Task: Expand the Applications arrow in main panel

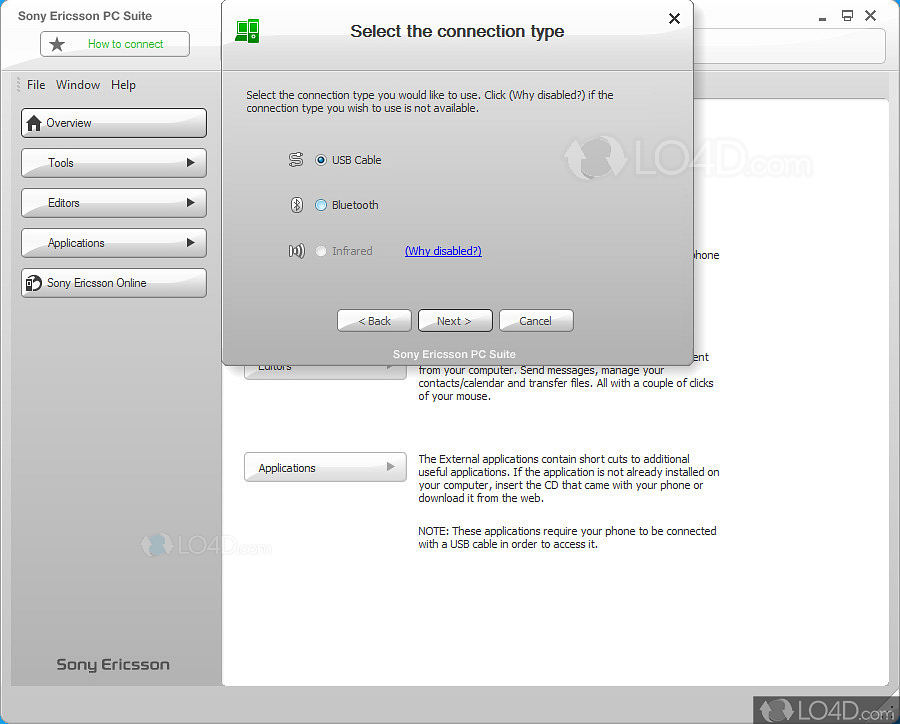Action: point(390,467)
